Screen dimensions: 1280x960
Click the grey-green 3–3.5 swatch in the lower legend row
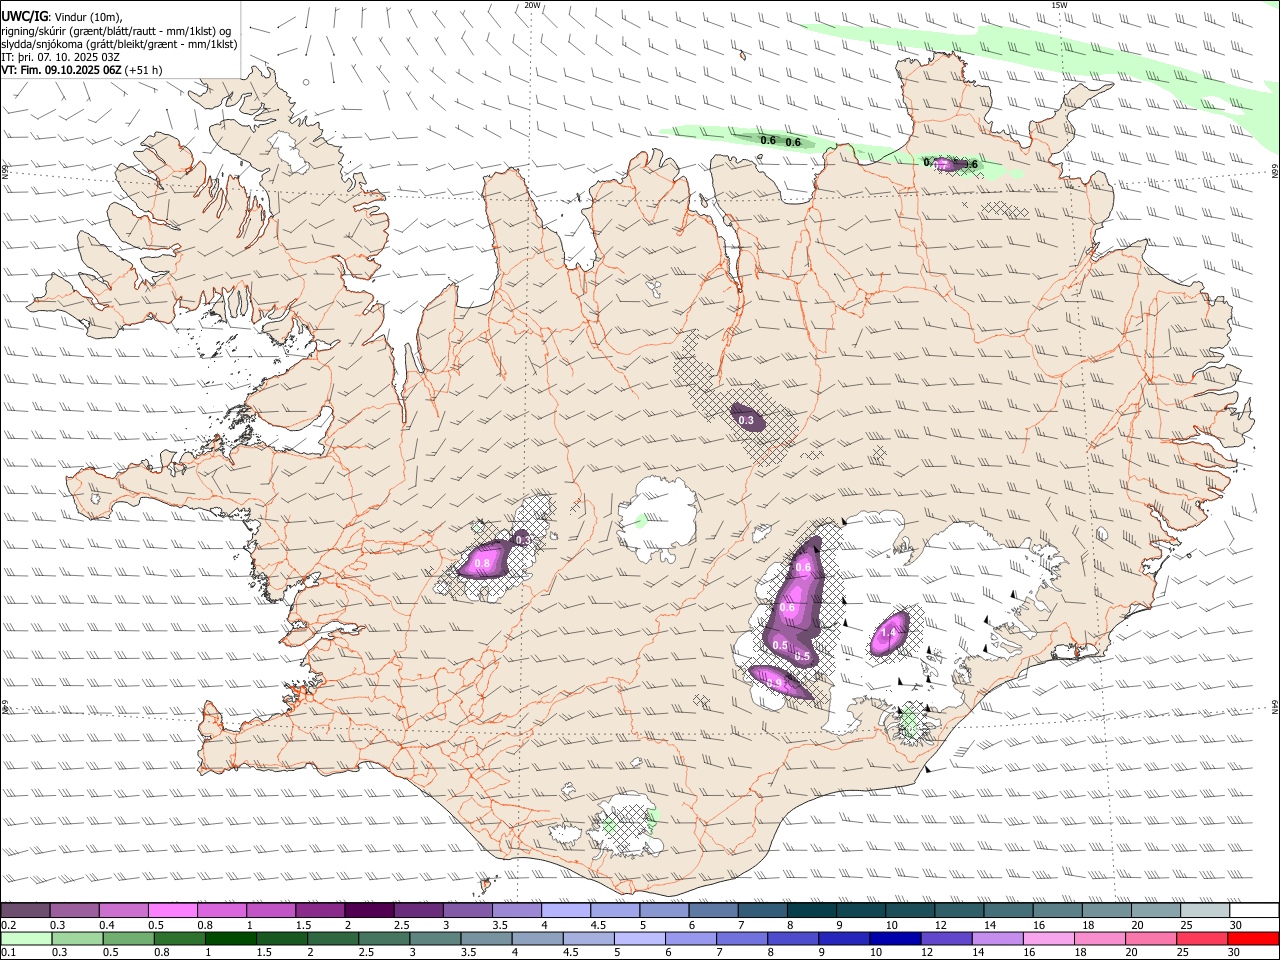[435, 938]
